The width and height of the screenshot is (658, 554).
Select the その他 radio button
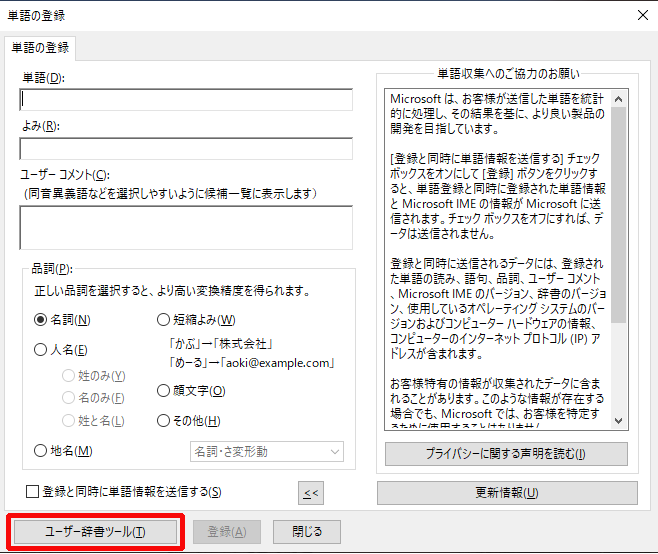[x=164, y=421]
